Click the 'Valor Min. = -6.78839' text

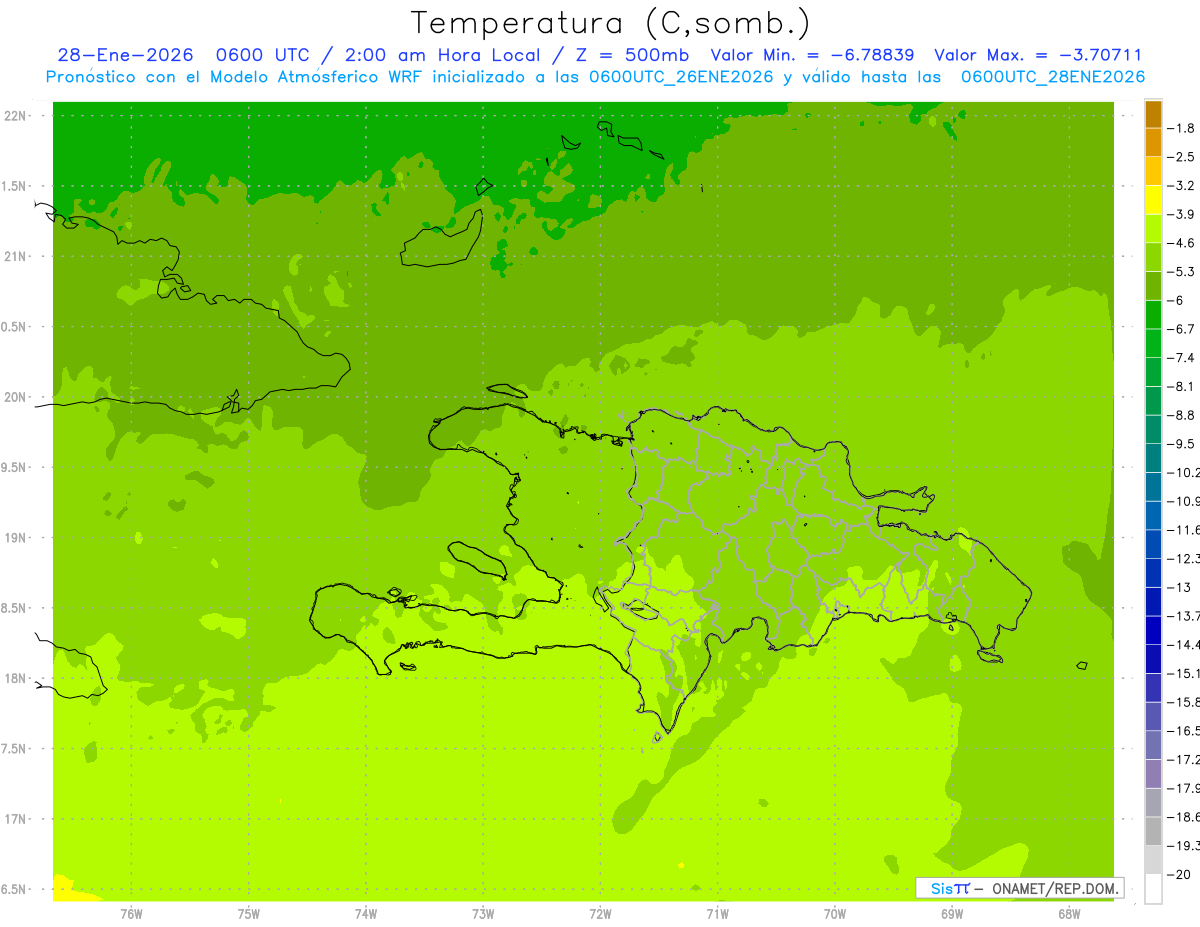[x=812, y=56]
